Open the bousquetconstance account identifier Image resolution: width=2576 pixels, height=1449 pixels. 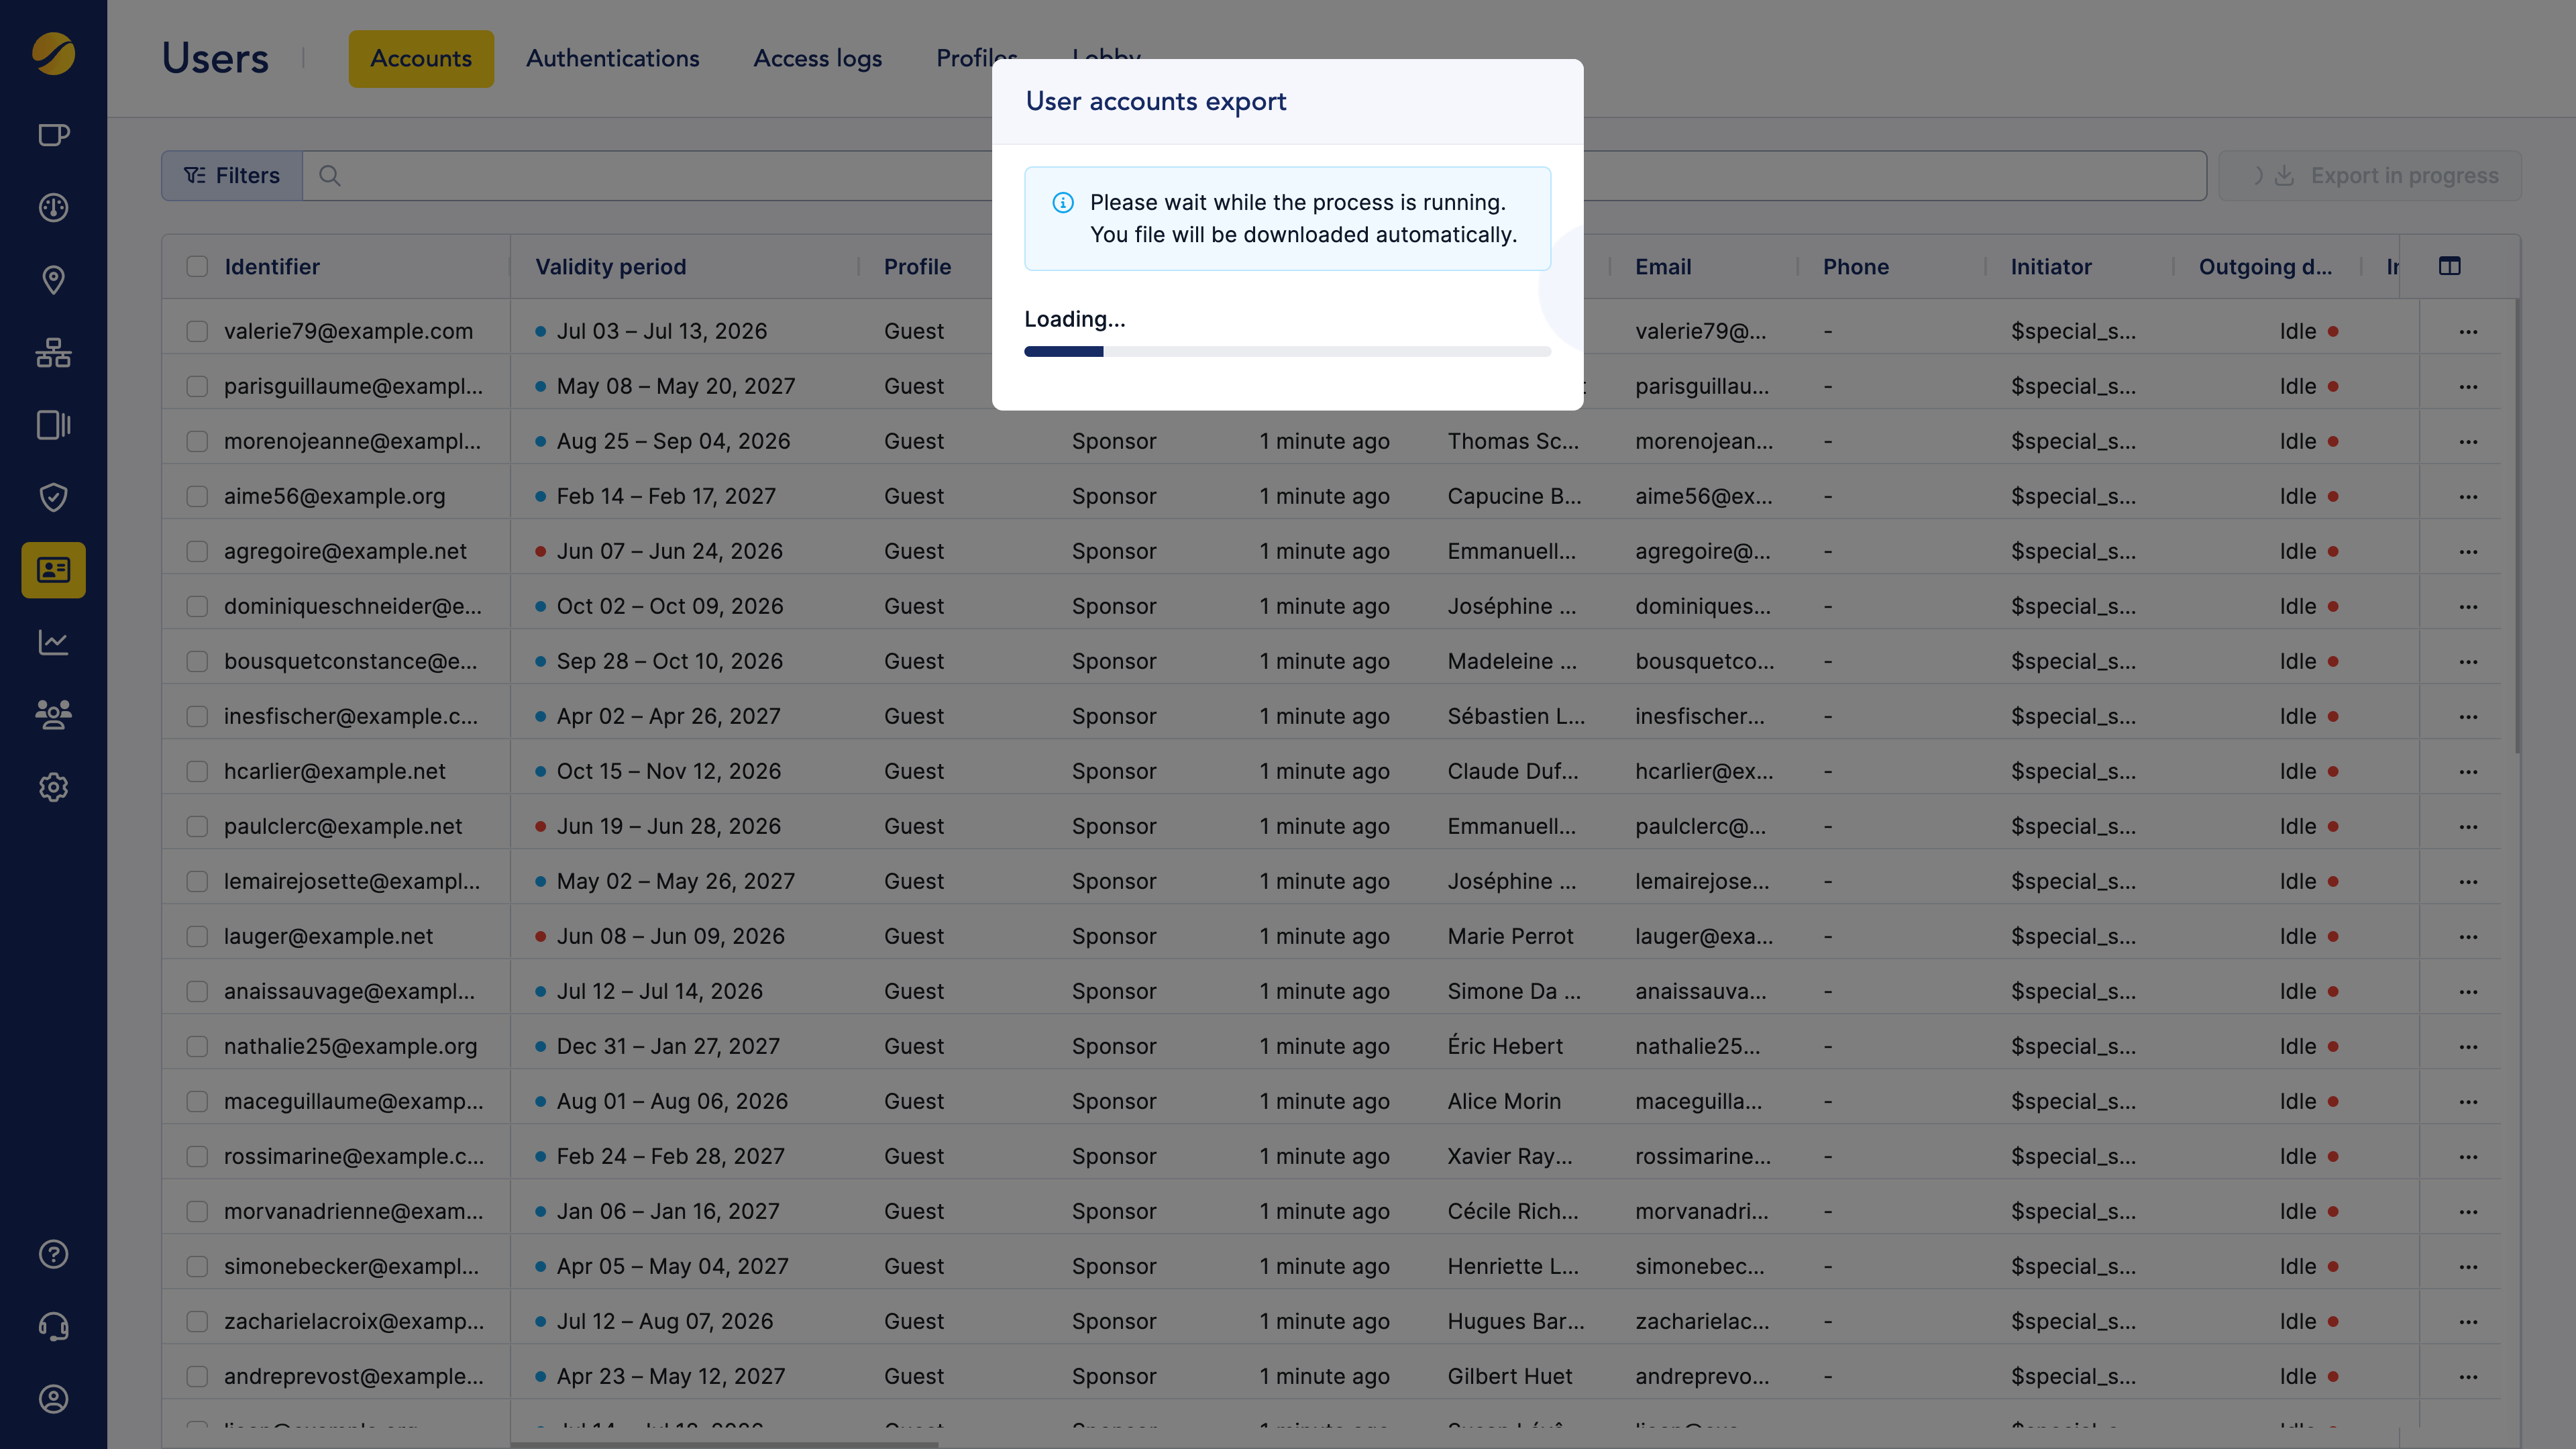pos(351,661)
